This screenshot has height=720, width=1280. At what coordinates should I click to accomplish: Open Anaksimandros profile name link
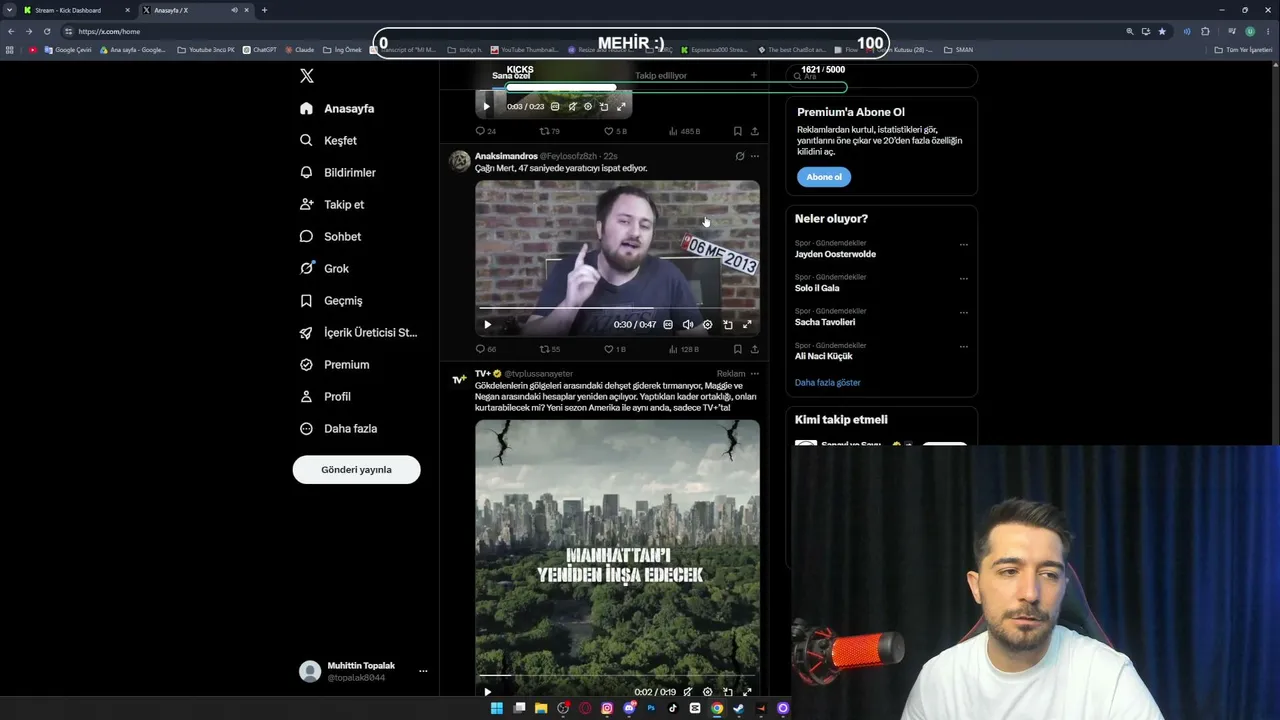(506, 156)
